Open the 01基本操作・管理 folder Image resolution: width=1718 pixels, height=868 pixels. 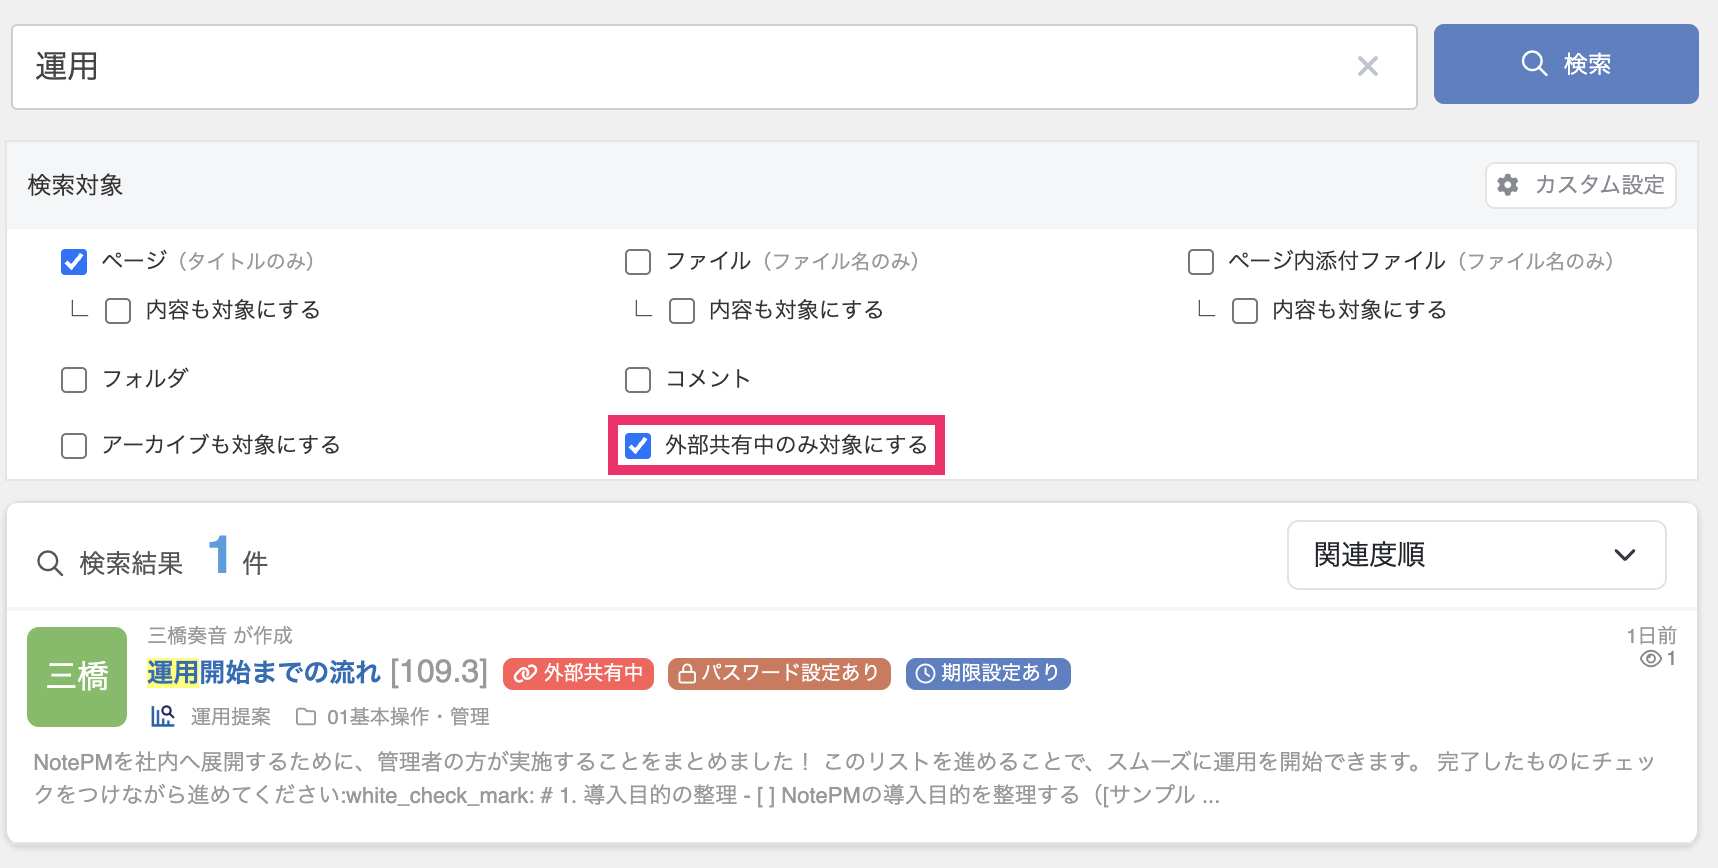click(x=407, y=717)
